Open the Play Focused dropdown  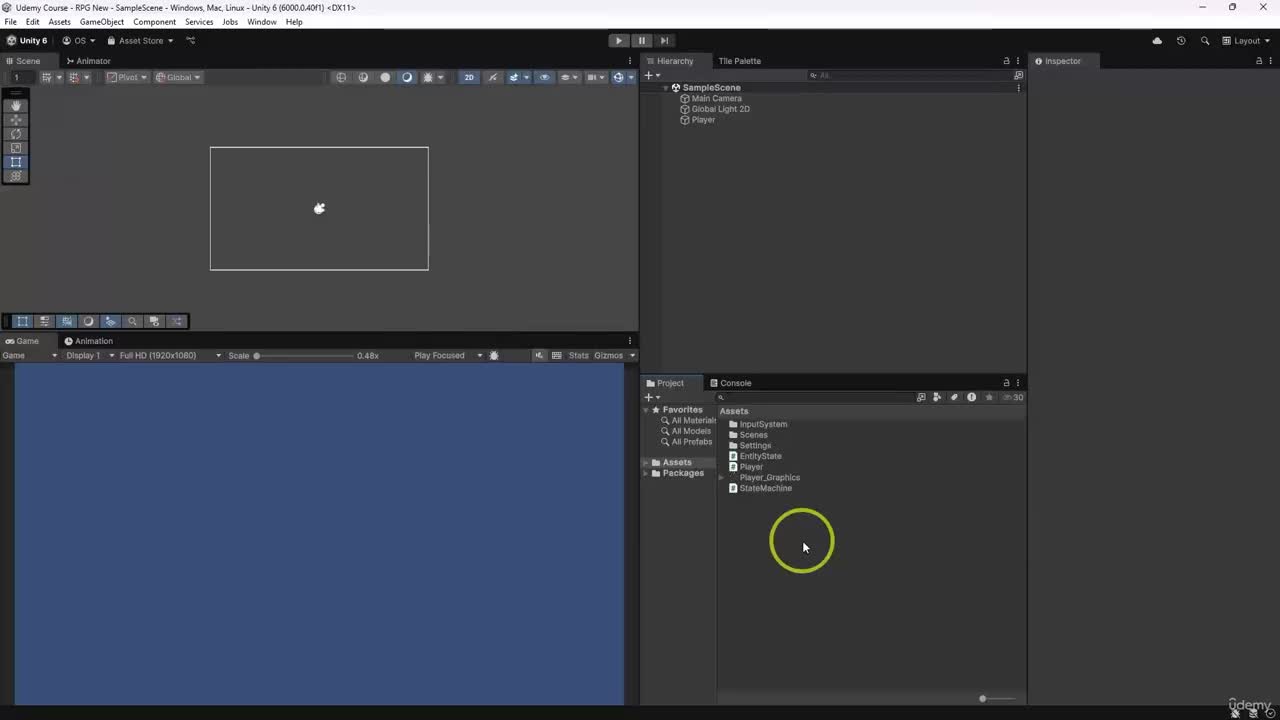coord(448,355)
